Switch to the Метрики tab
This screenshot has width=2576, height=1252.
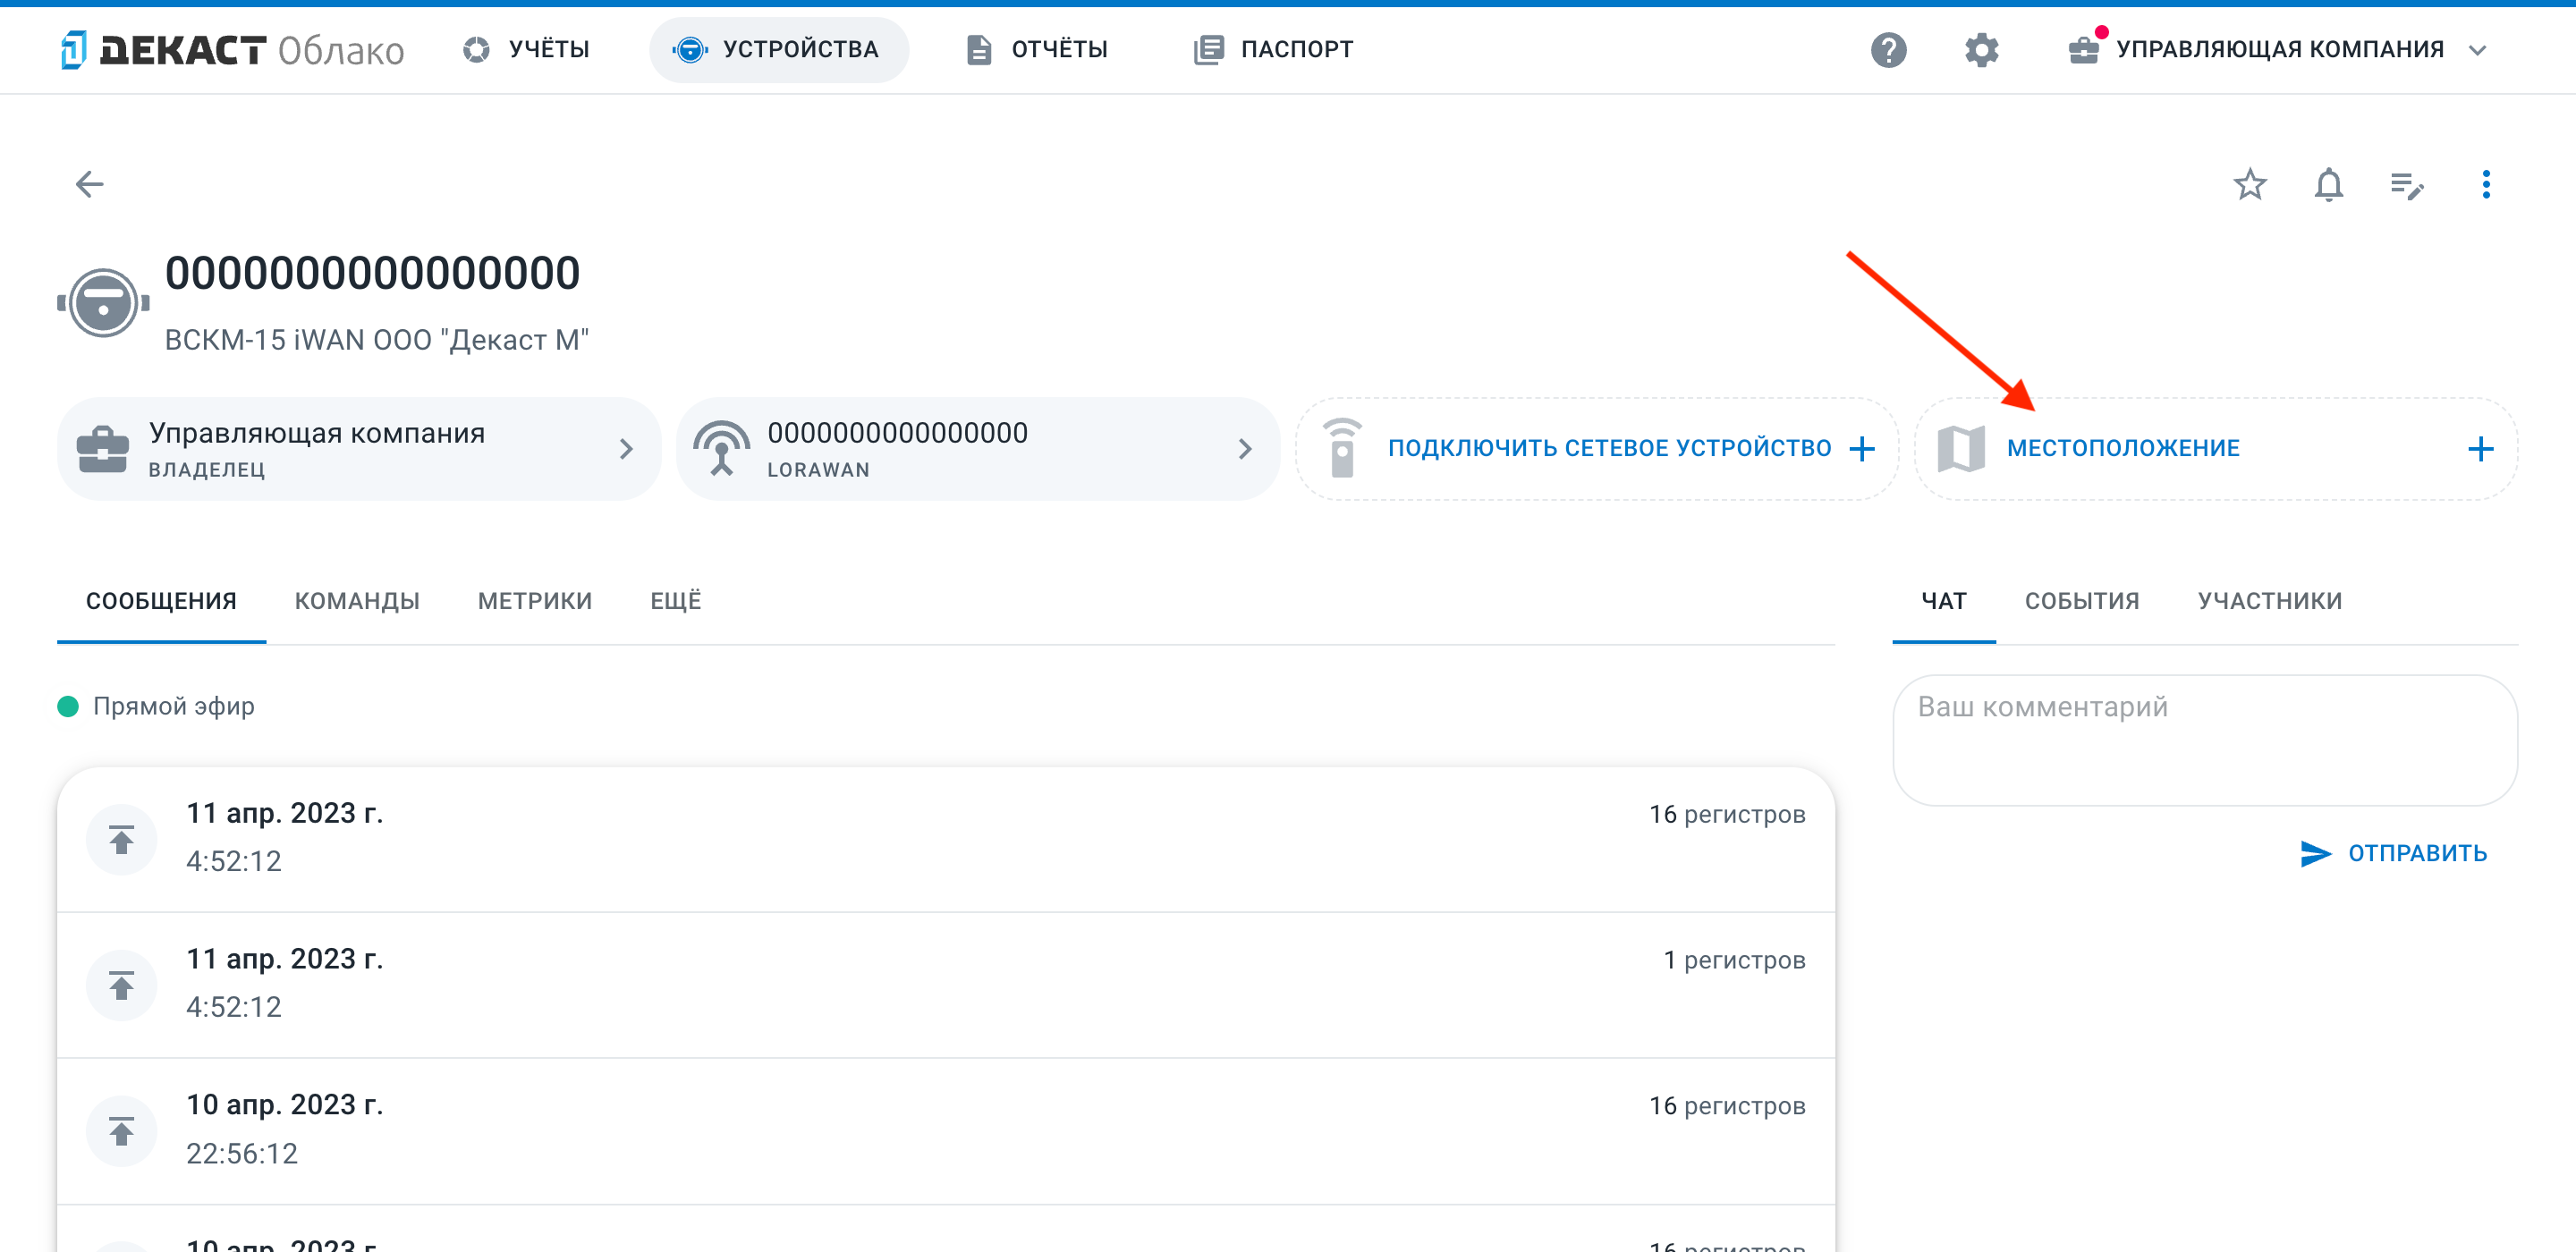pyautogui.click(x=535, y=601)
